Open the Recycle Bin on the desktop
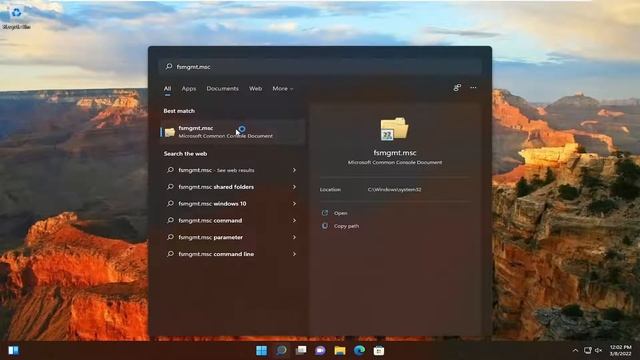 16,17
